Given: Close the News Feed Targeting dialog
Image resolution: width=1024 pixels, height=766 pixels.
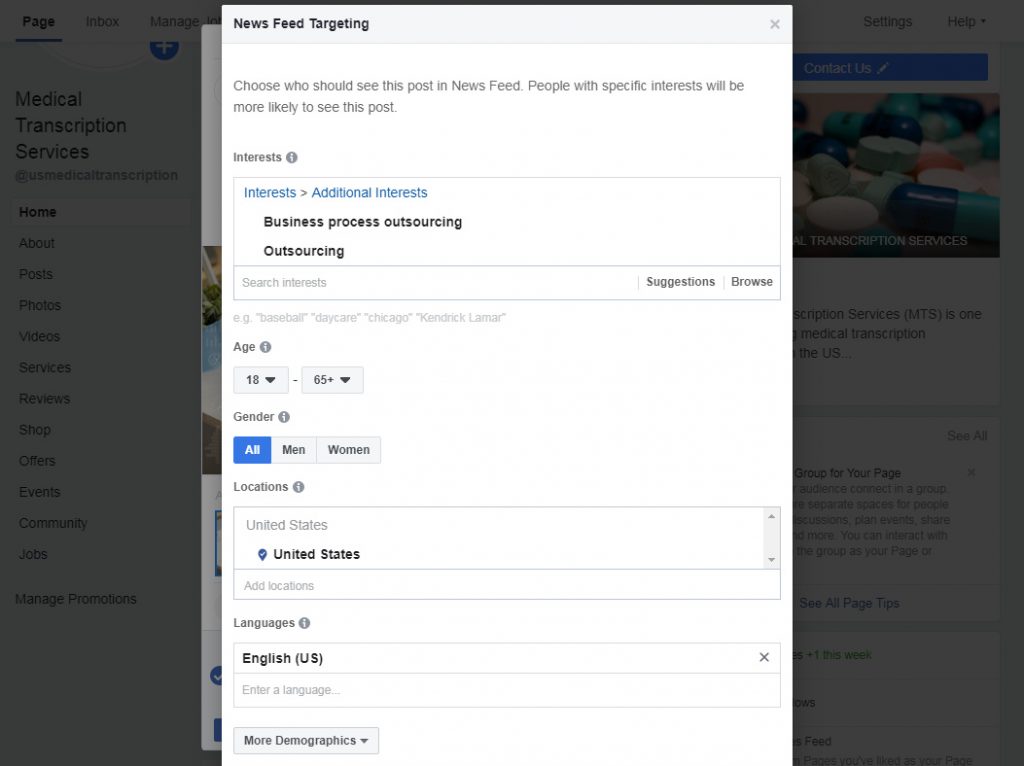Looking at the screenshot, I should (775, 24).
